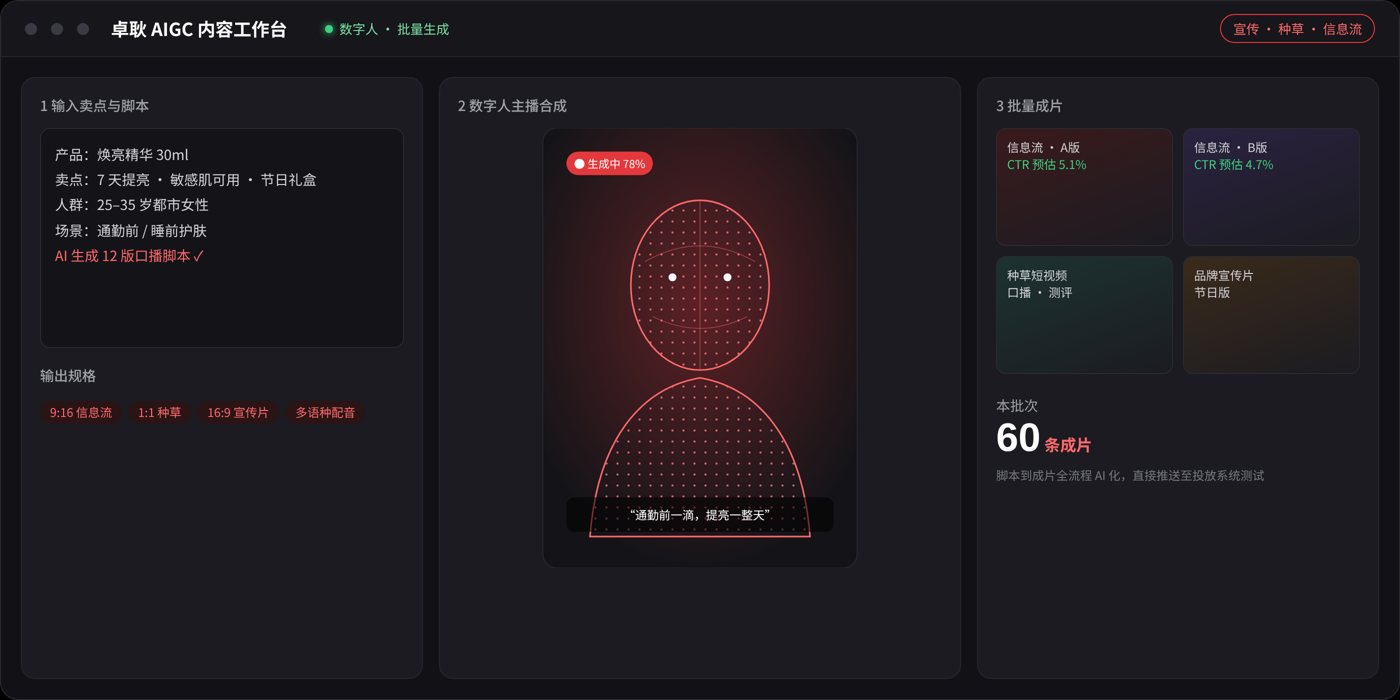Click the CTR 预估 5.1% value

[x=1046, y=165]
